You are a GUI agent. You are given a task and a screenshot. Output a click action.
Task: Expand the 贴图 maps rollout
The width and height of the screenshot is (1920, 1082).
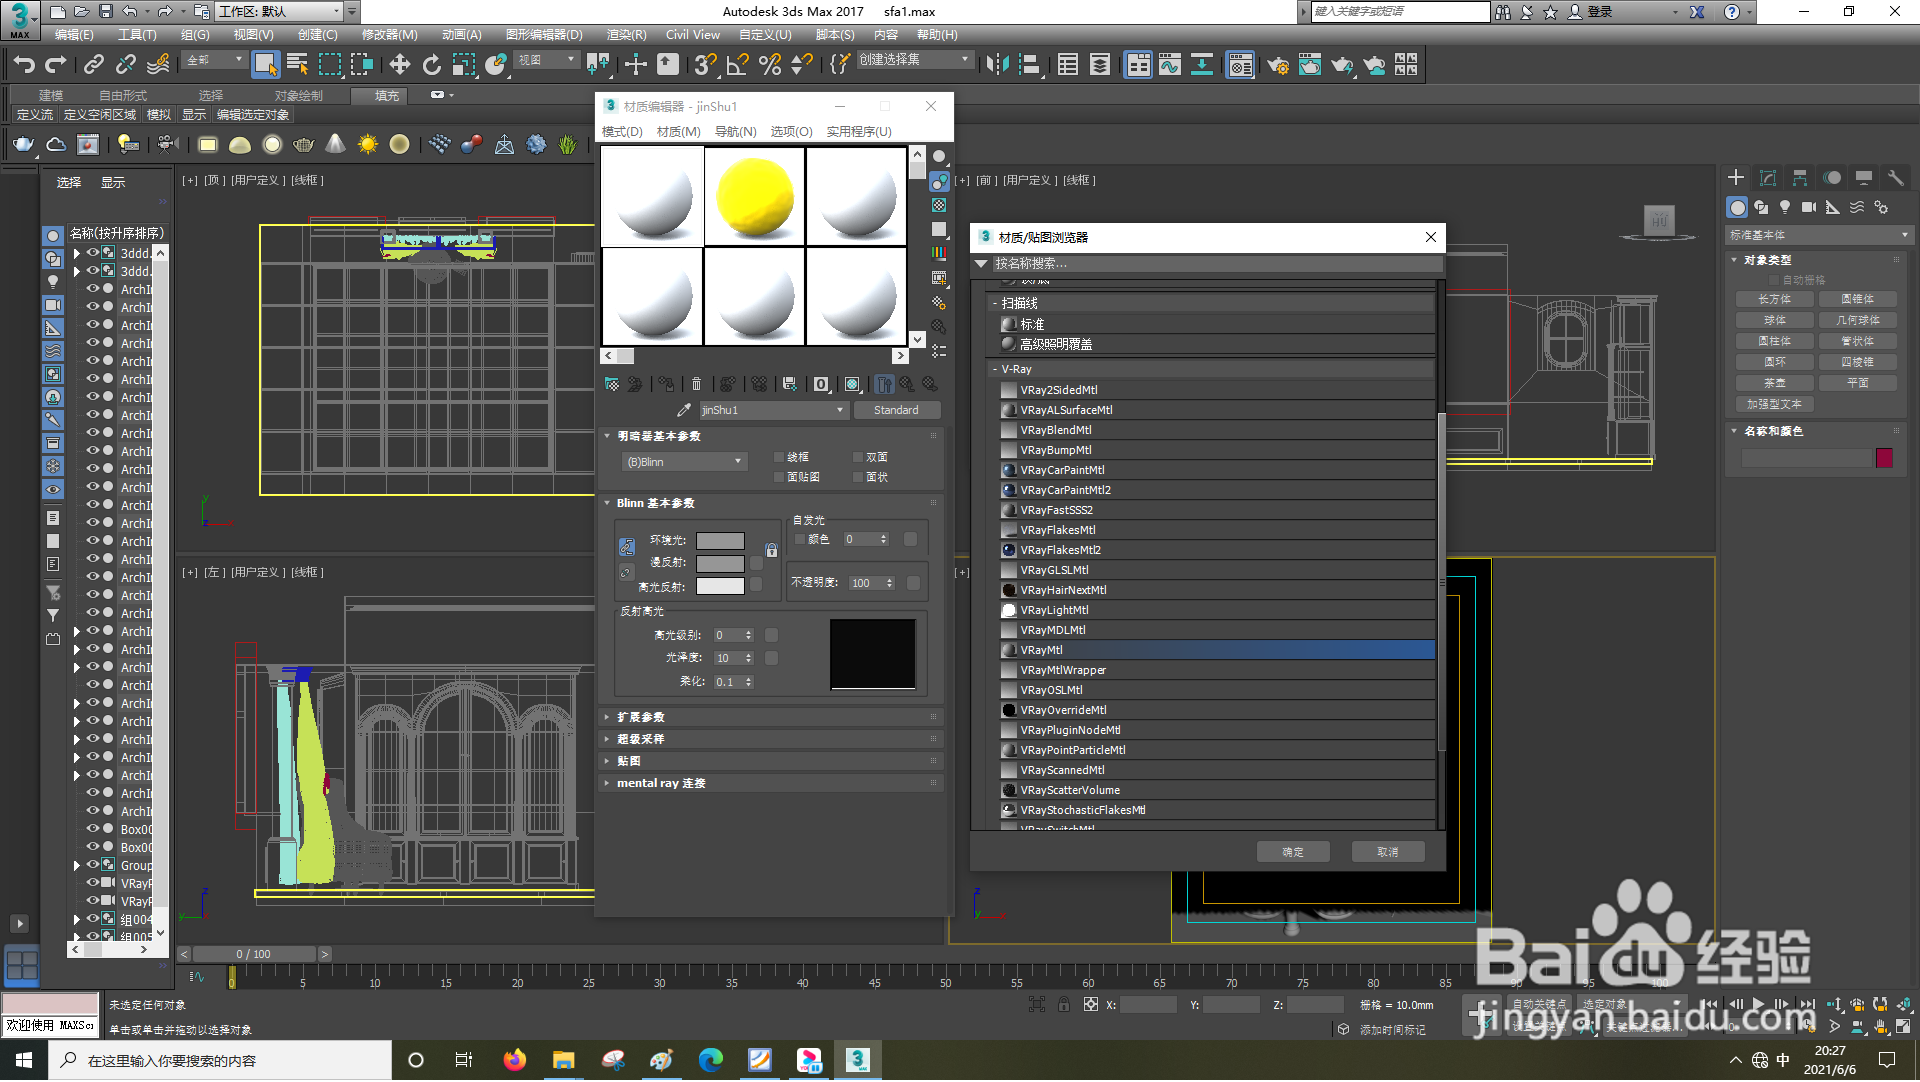click(x=630, y=761)
